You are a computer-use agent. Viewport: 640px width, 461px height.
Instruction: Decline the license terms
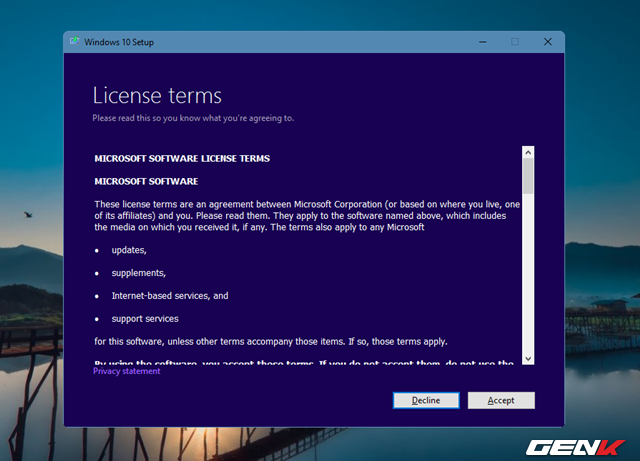[426, 400]
